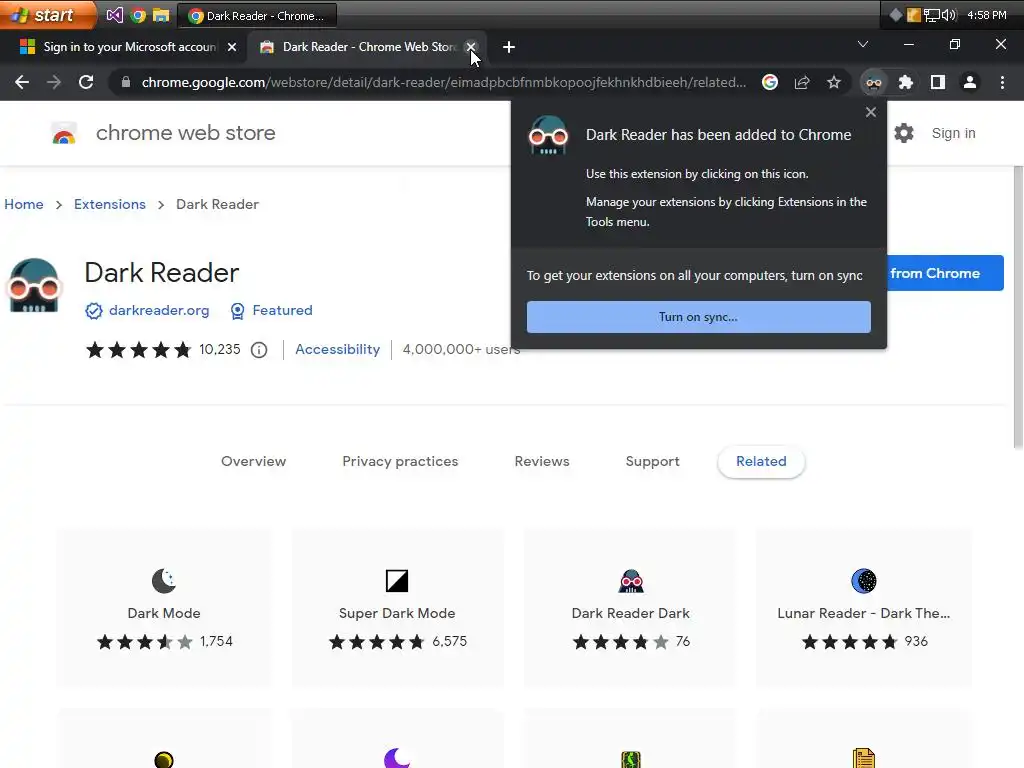Bookmark this tab with the star icon
Image resolution: width=1024 pixels, height=768 pixels.
tap(834, 82)
